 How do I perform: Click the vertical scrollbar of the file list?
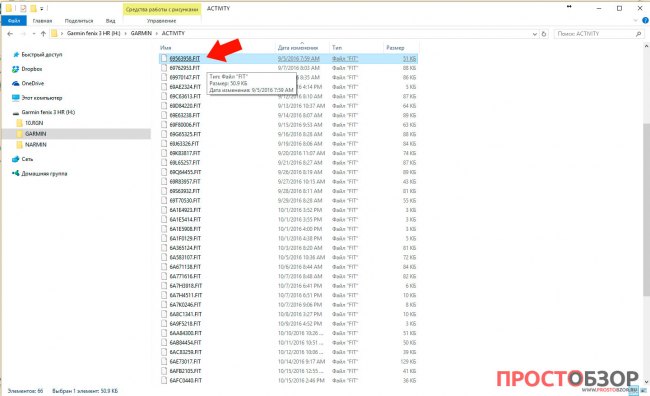coord(646,209)
